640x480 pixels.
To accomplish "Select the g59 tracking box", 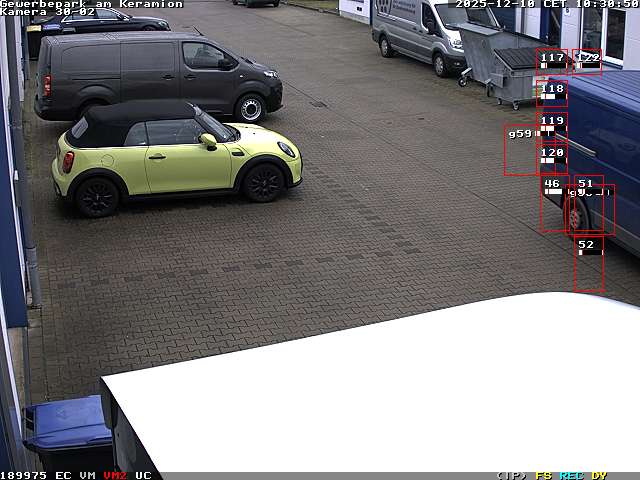I will coord(520,134).
